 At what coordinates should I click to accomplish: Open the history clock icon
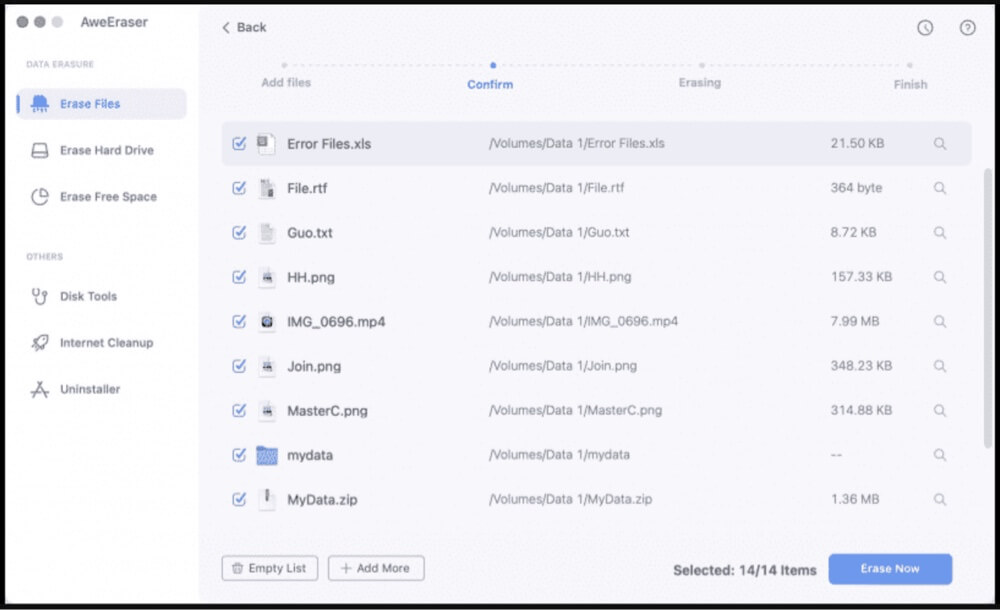(923, 28)
